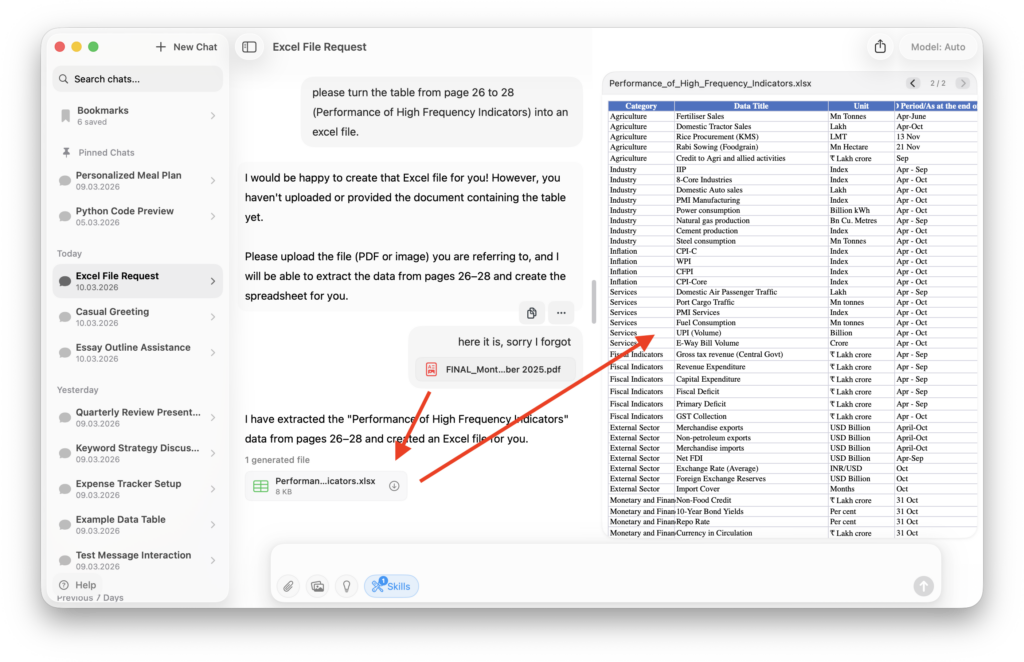
Task: Click the share icon in top bar
Action: point(880,47)
